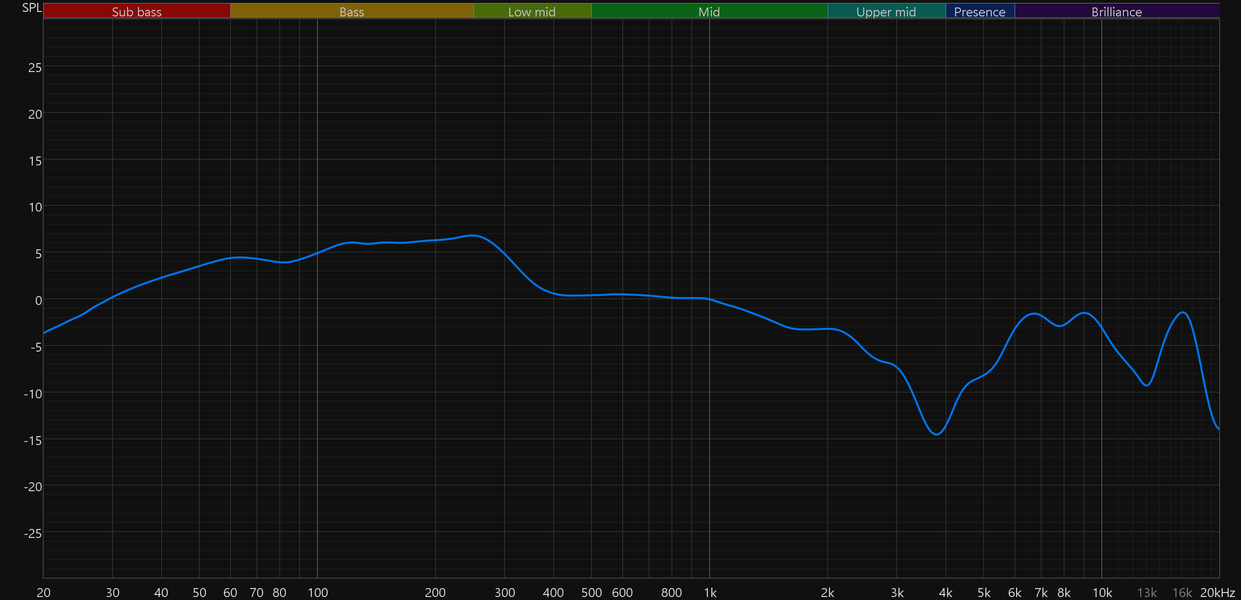Select the Mid frequency band header
Screen dimensions: 1241x600
coord(709,12)
